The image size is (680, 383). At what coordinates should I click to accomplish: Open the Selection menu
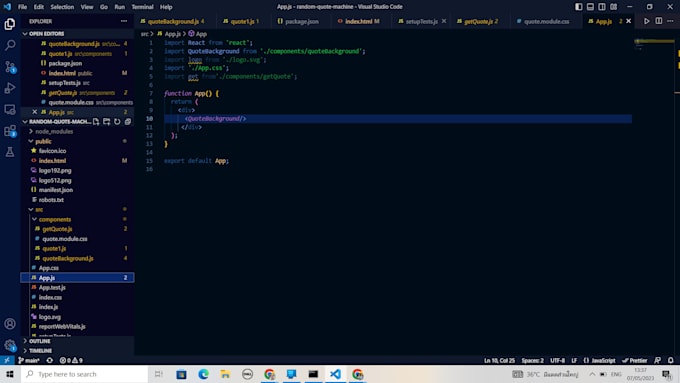[x=62, y=7]
